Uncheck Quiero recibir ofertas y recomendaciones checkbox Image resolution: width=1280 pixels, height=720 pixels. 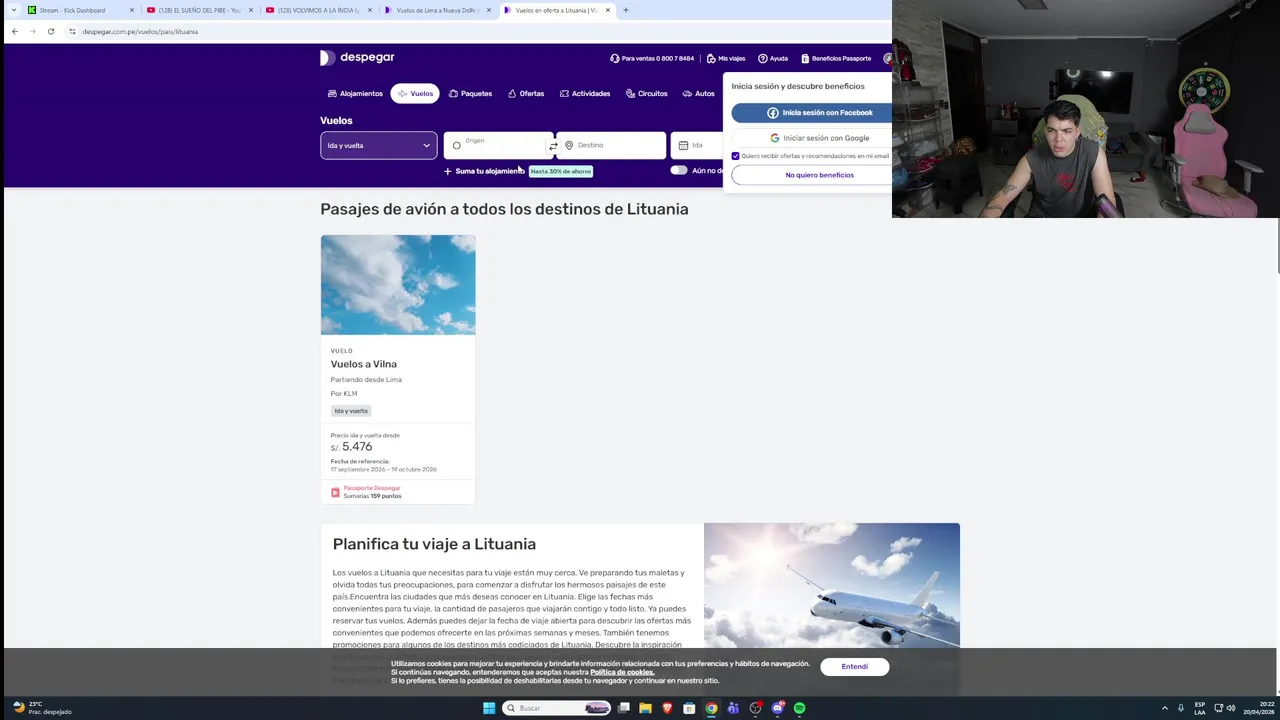pyautogui.click(x=736, y=156)
